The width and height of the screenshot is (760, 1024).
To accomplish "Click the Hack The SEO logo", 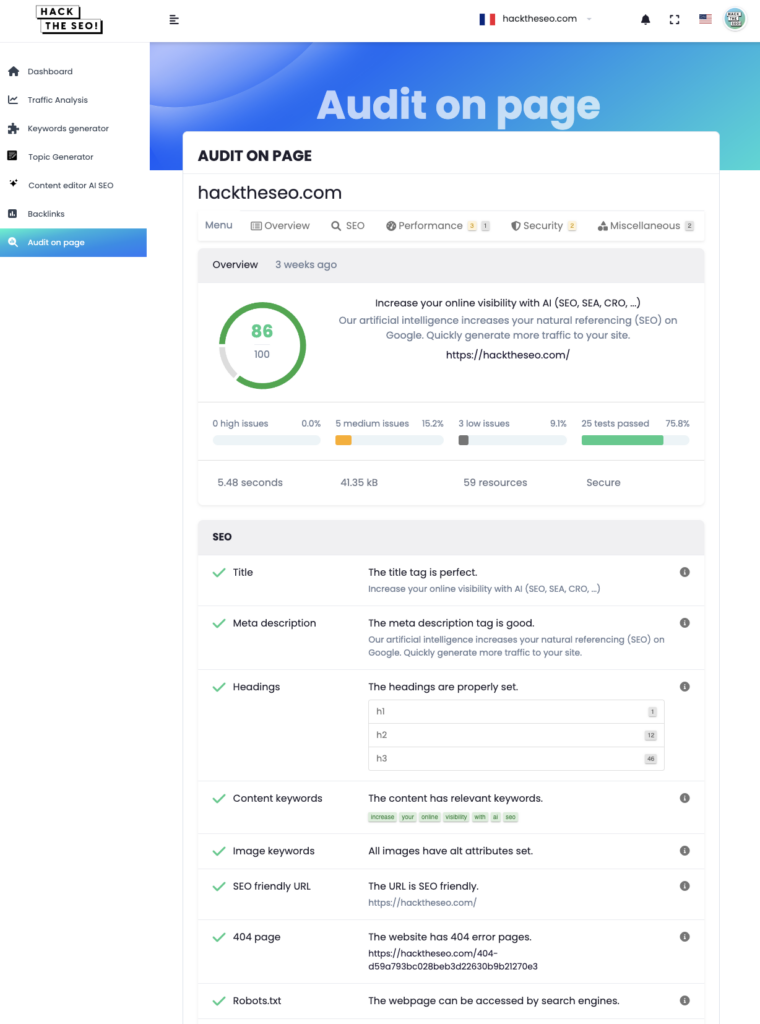I will coord(68,19).
